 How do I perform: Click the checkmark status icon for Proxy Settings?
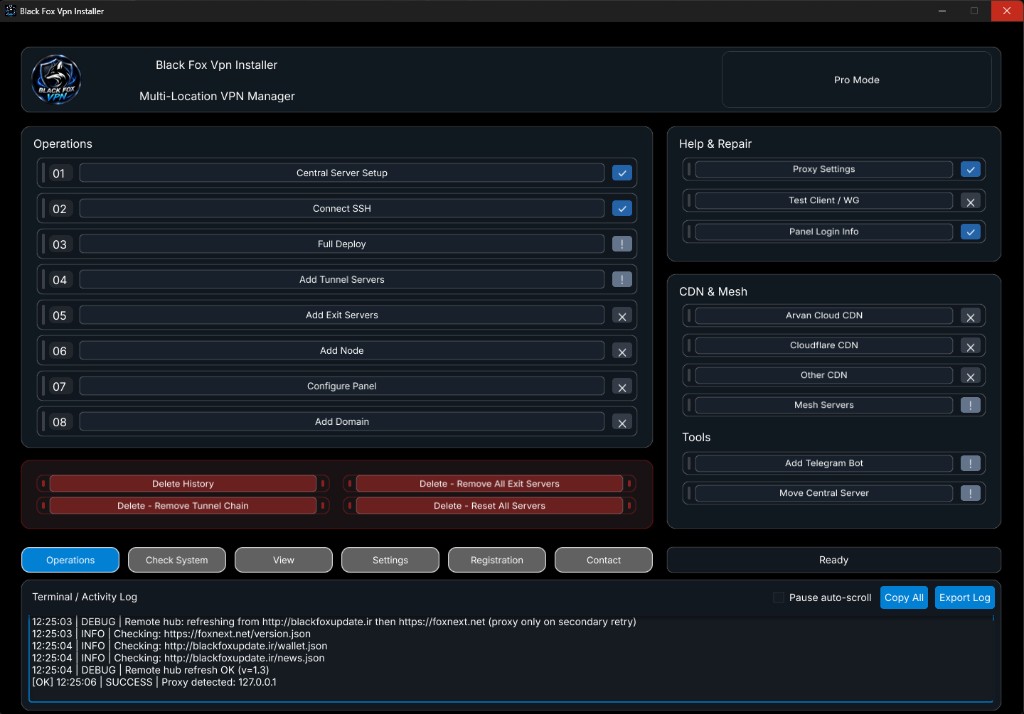(x=970, y=169)
